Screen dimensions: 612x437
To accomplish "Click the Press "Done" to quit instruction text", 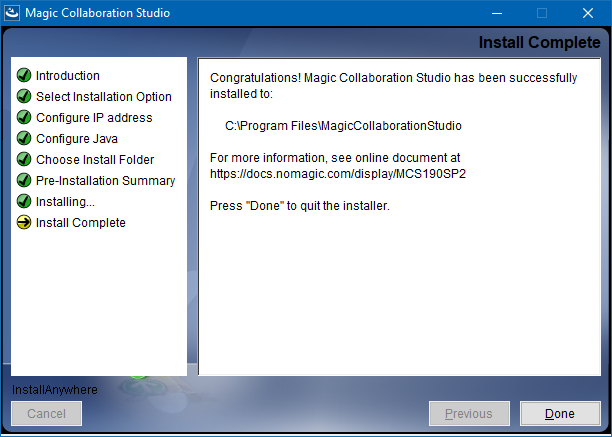I will point(300,206).
